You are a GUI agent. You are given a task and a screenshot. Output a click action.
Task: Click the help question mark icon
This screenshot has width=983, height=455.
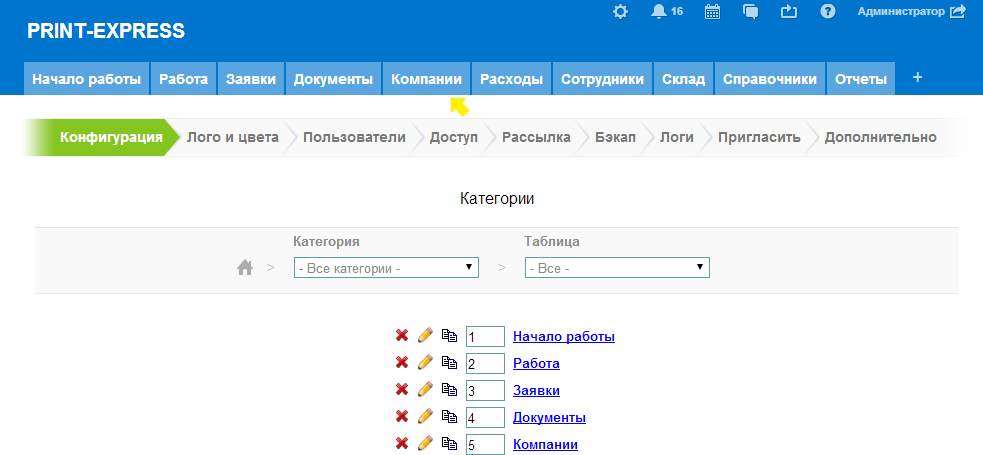[827, 12]
